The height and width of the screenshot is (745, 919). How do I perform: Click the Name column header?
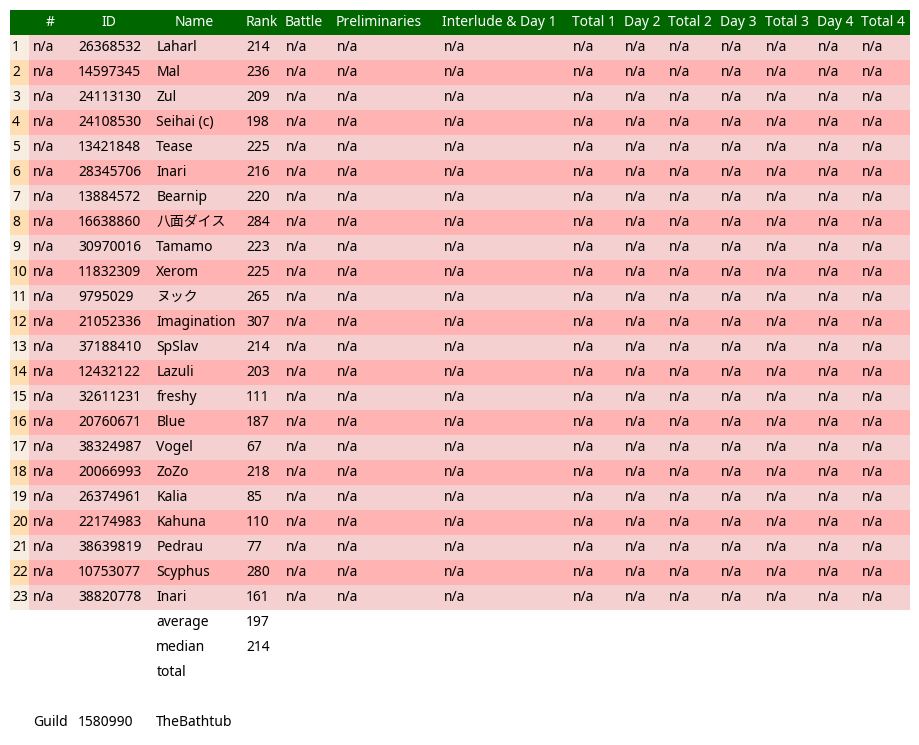pyautogui.click(x=193, y=22)
